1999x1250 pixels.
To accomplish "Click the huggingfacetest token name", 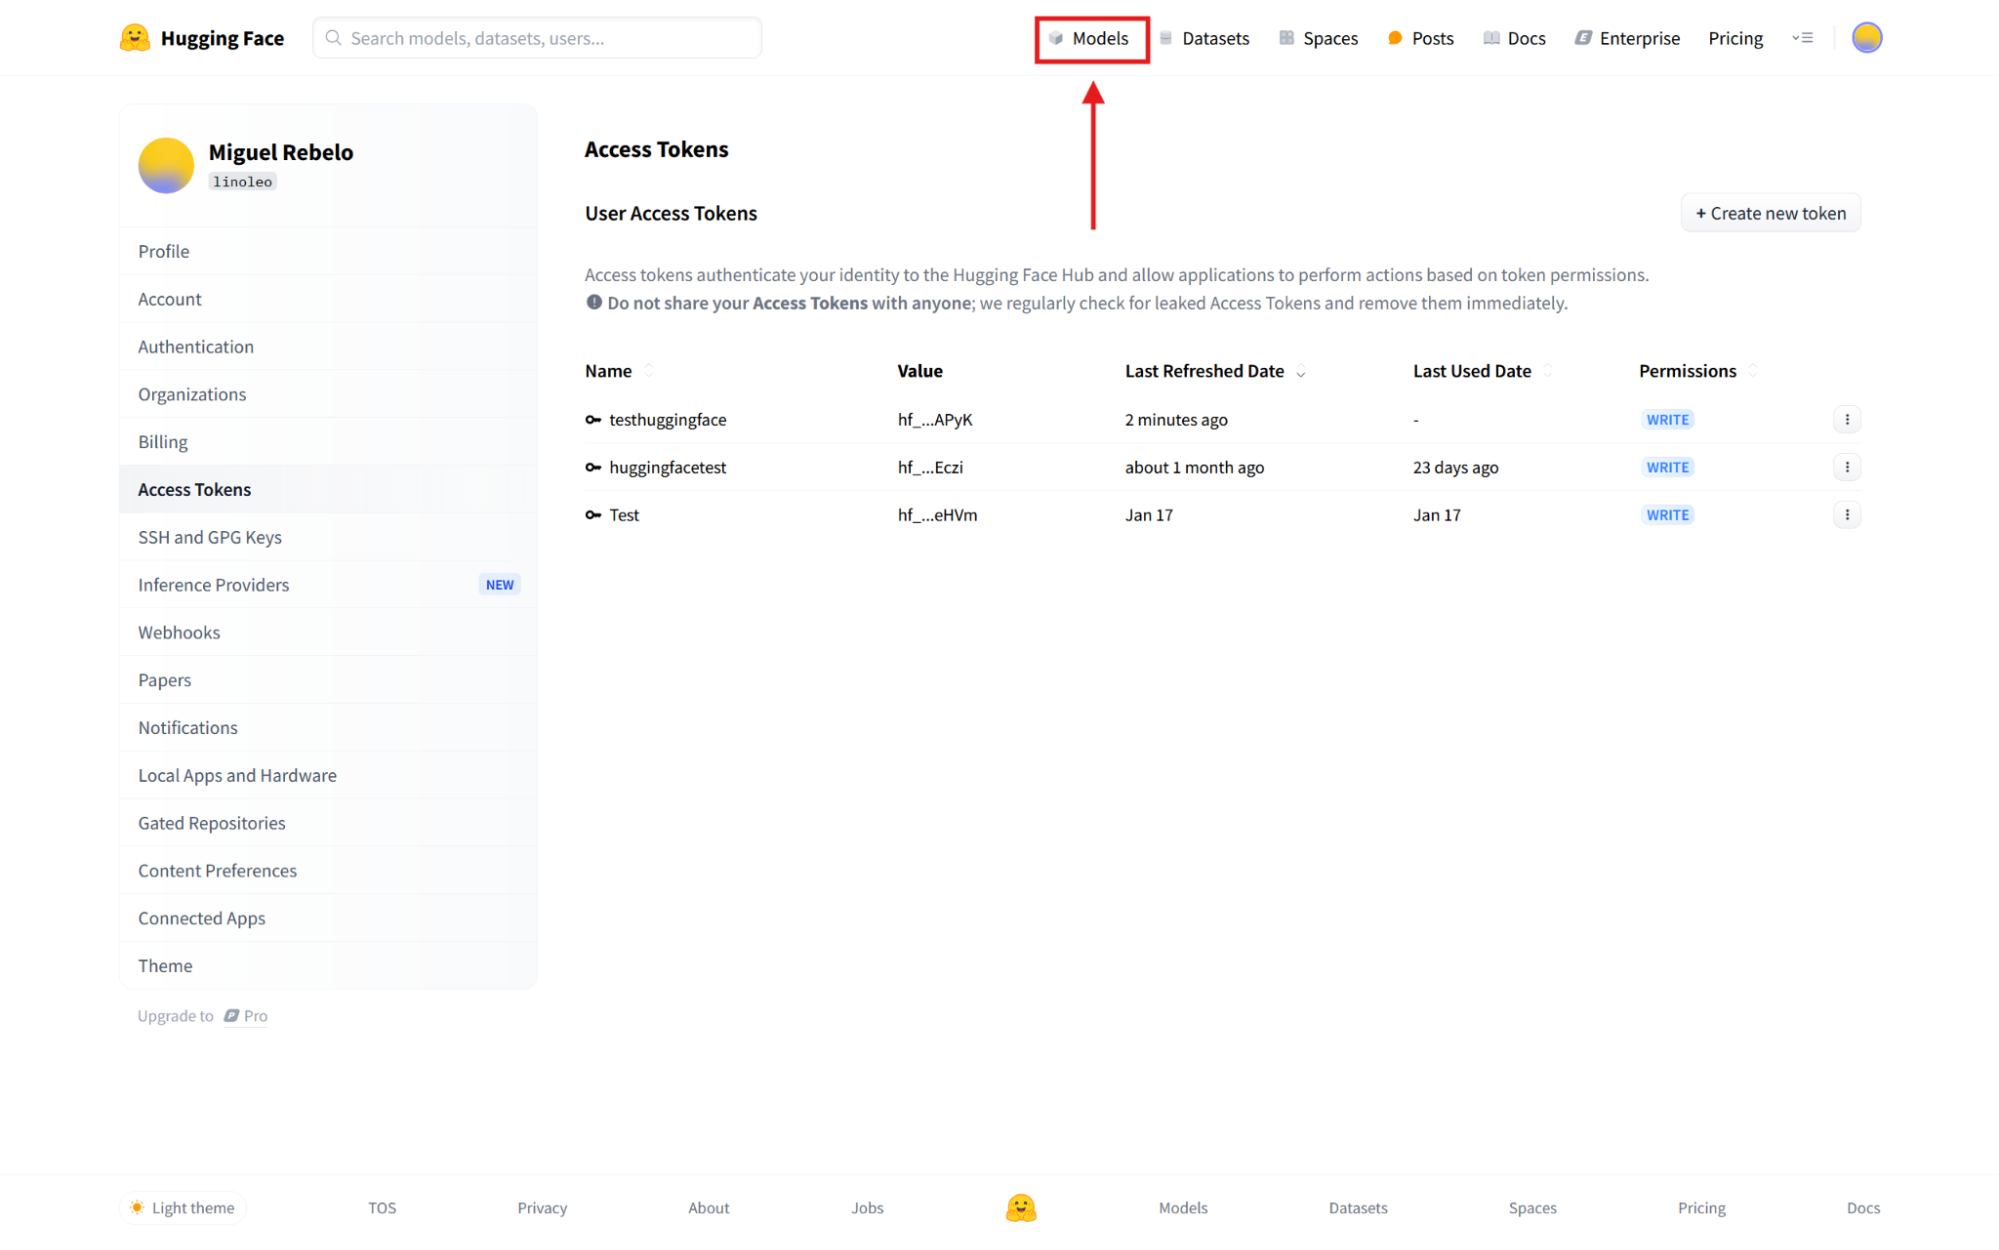I will point(667,467).
